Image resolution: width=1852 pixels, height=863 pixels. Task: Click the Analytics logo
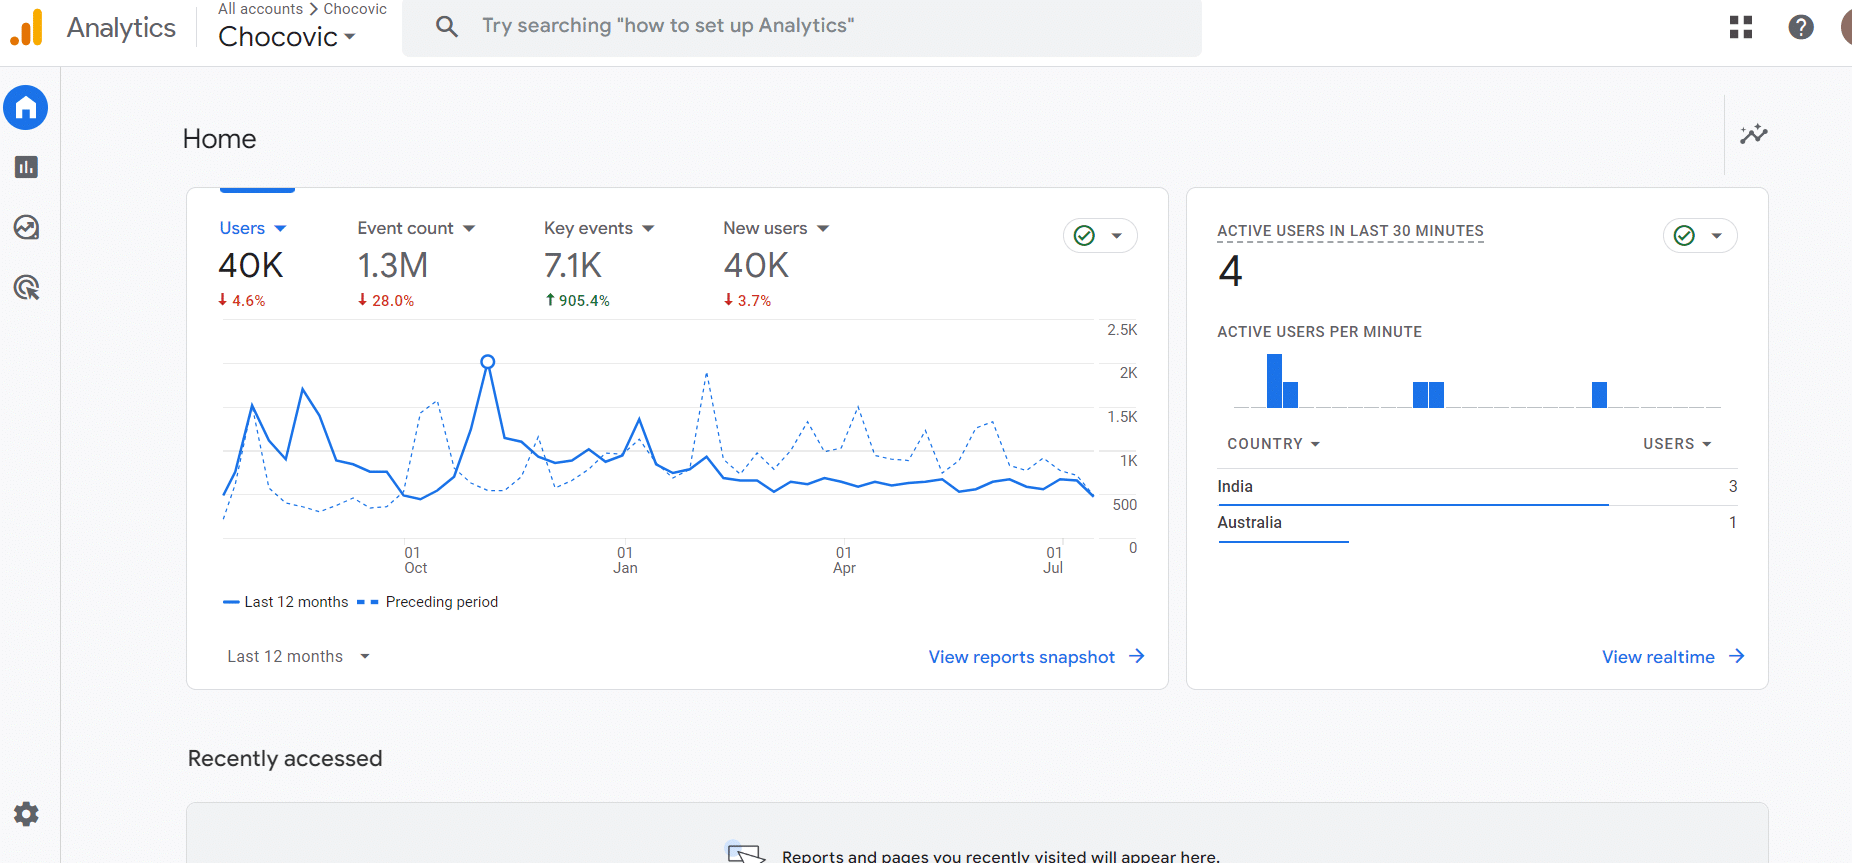pyautogui.click(x=27, y=28)
